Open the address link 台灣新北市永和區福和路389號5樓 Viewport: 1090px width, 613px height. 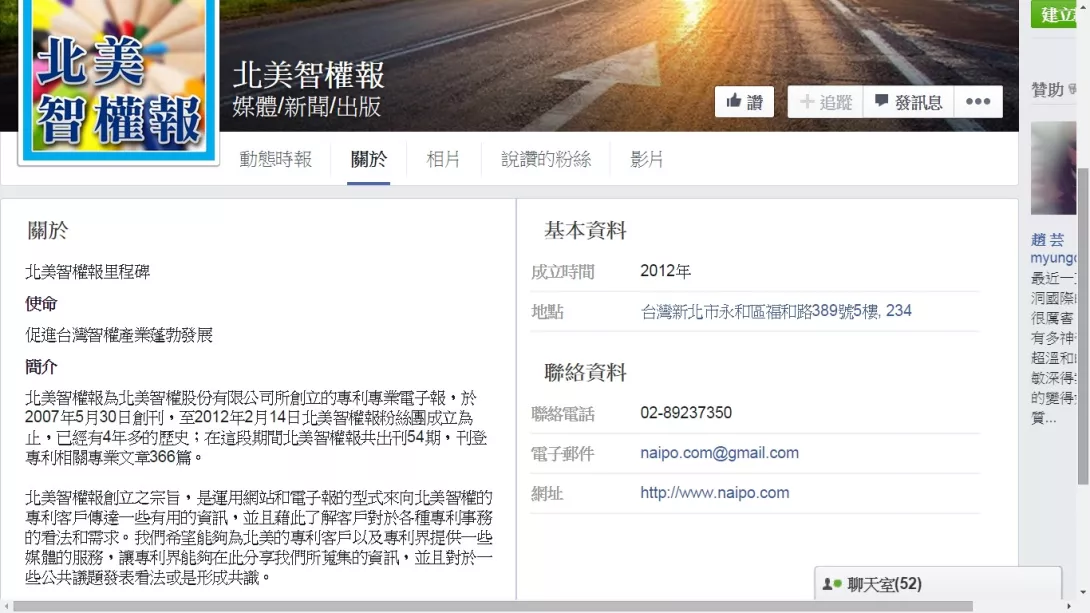coord(776,311)
